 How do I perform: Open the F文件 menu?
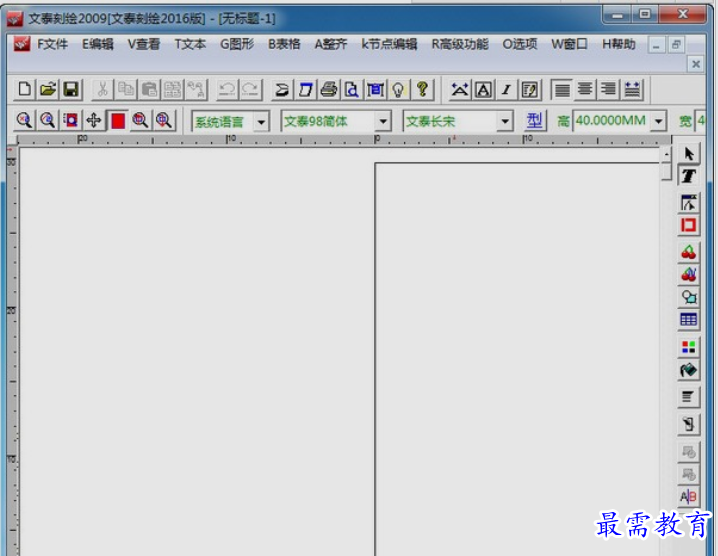coord(52,44)
